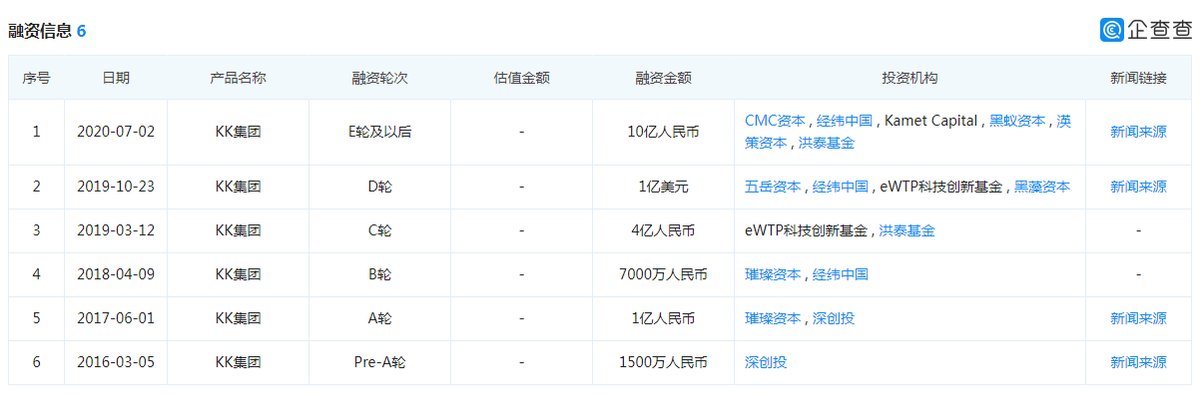1200x394 pixels.
Task: Click 五岳资本 in the D轮 row
Action: click(772, 186)
